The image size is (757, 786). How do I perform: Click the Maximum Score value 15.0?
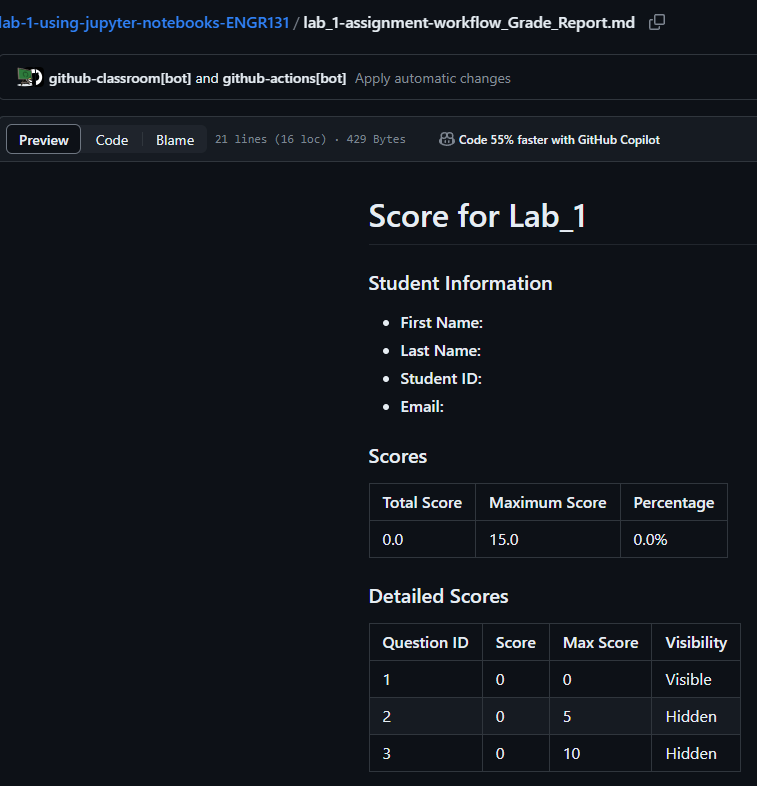pyautogui.click(x=504, y=539)
